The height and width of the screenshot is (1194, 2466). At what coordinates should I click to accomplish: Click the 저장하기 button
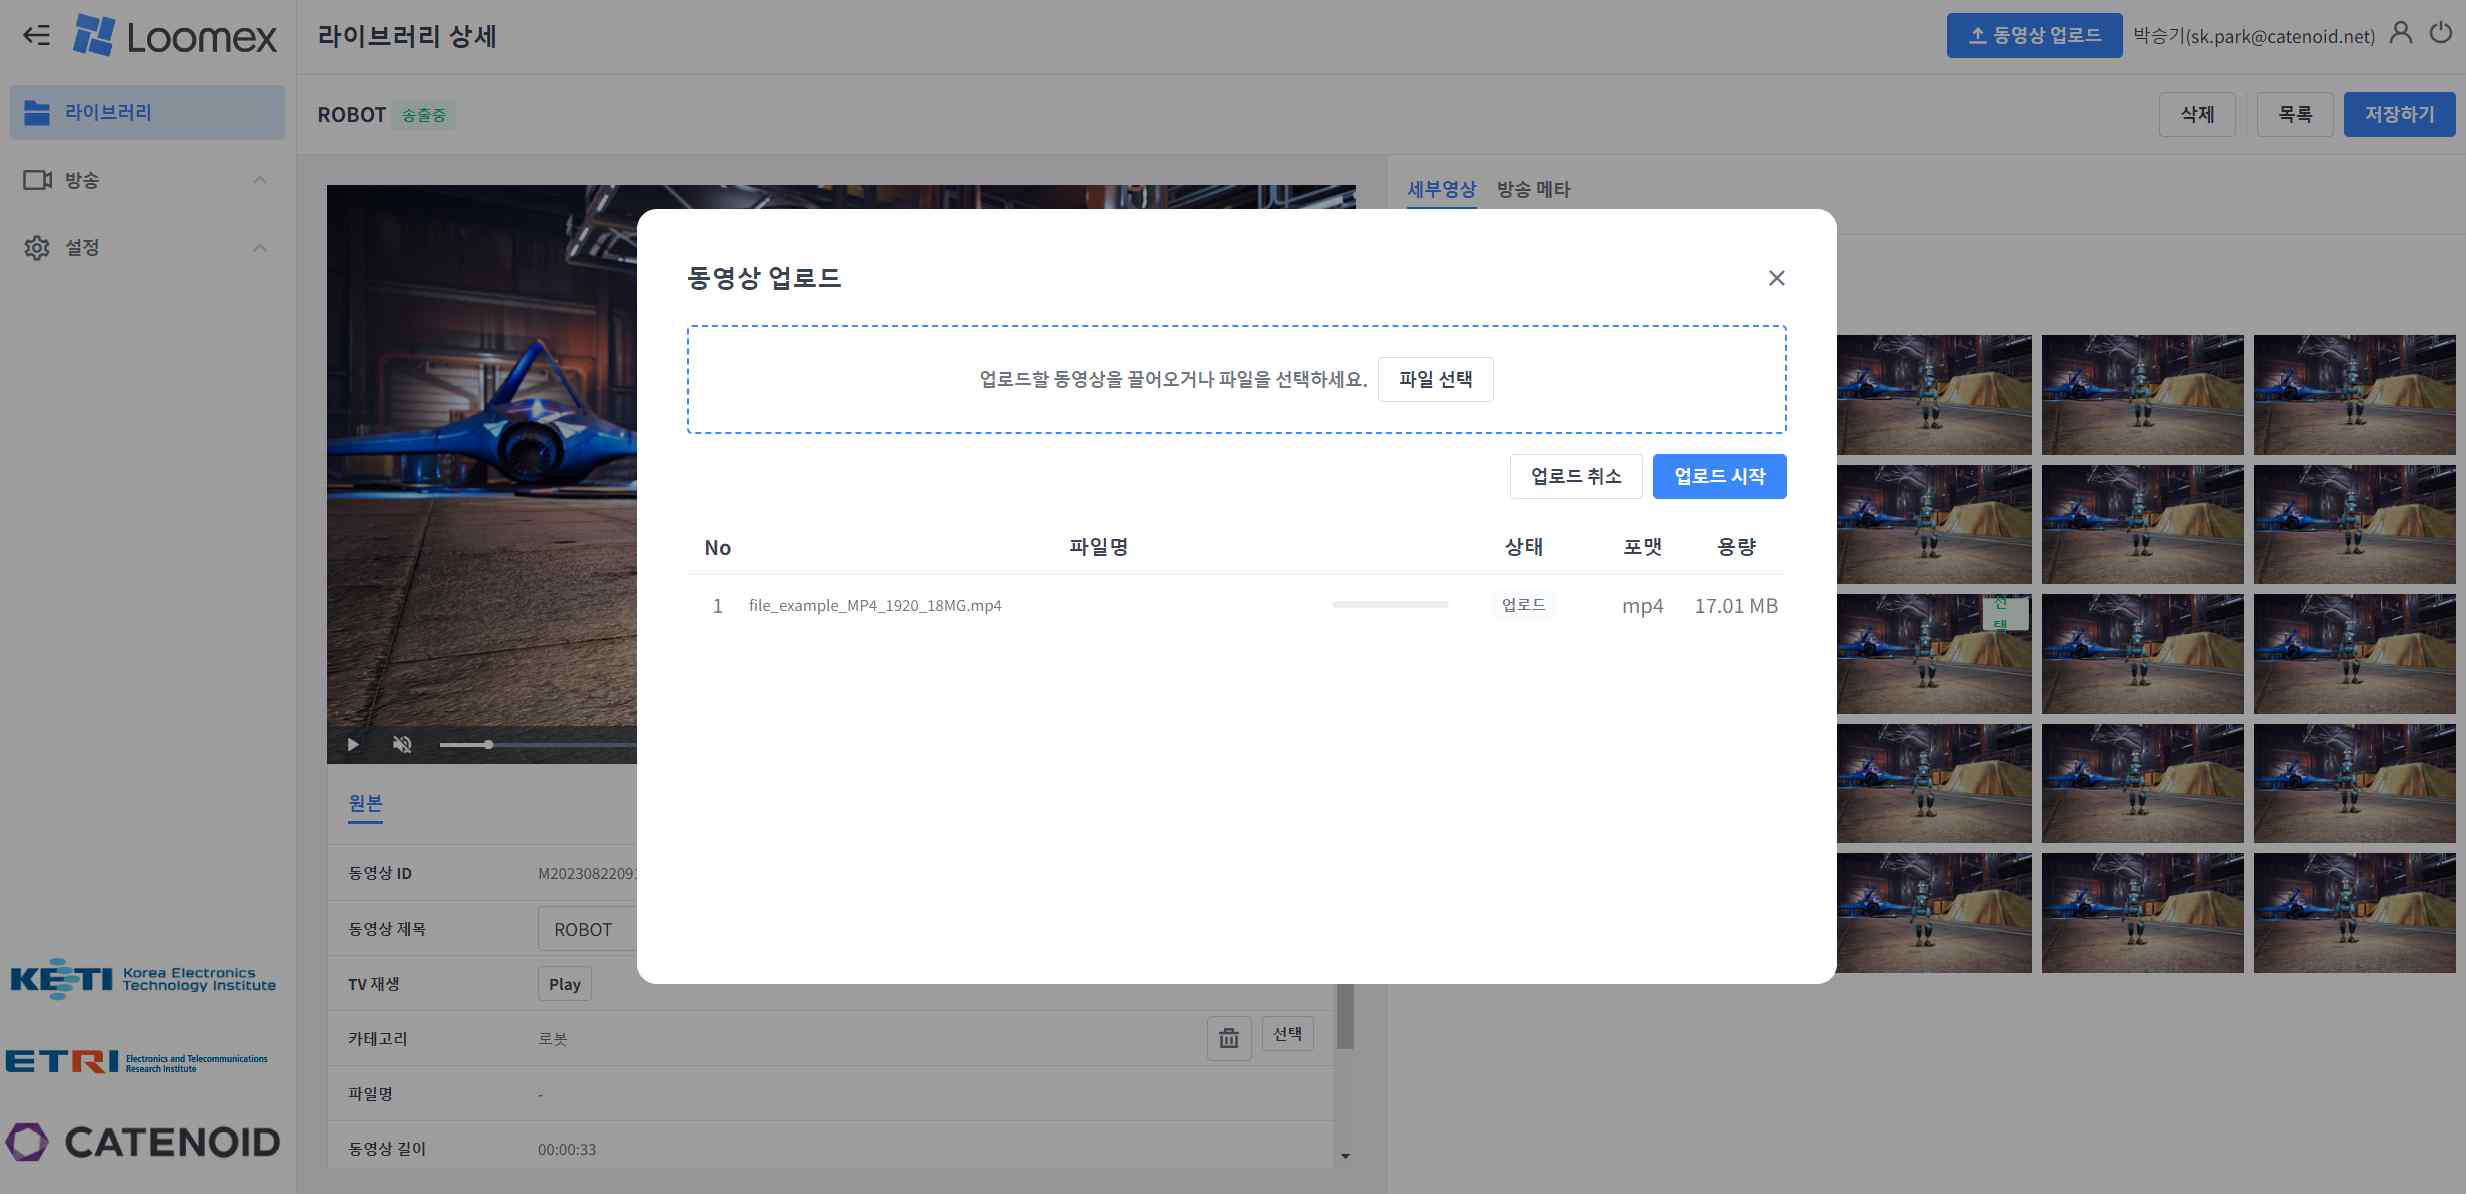click(x=2399, y=115)
